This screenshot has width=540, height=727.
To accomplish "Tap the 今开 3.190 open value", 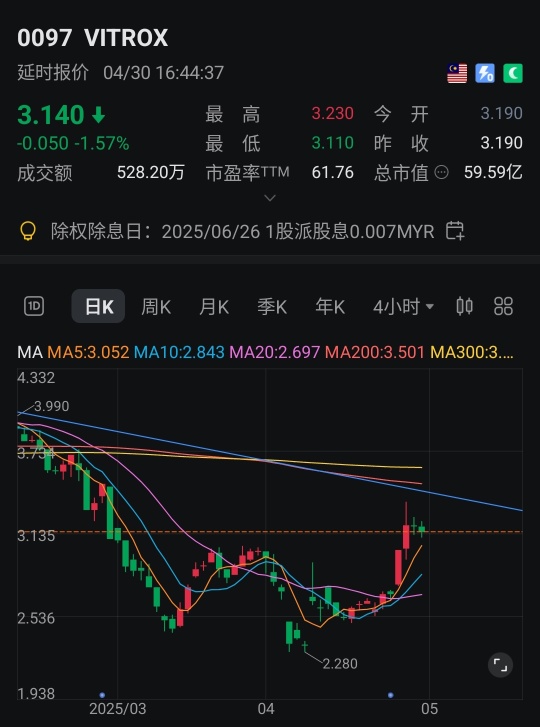I will (x=502, y=113).
